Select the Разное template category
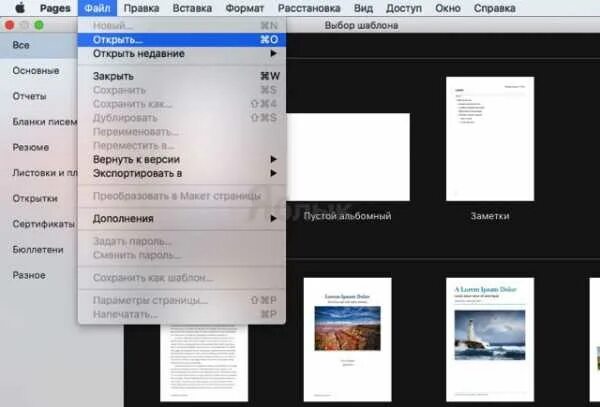Viewport: 600px width, 407px height. pos(39,275)
